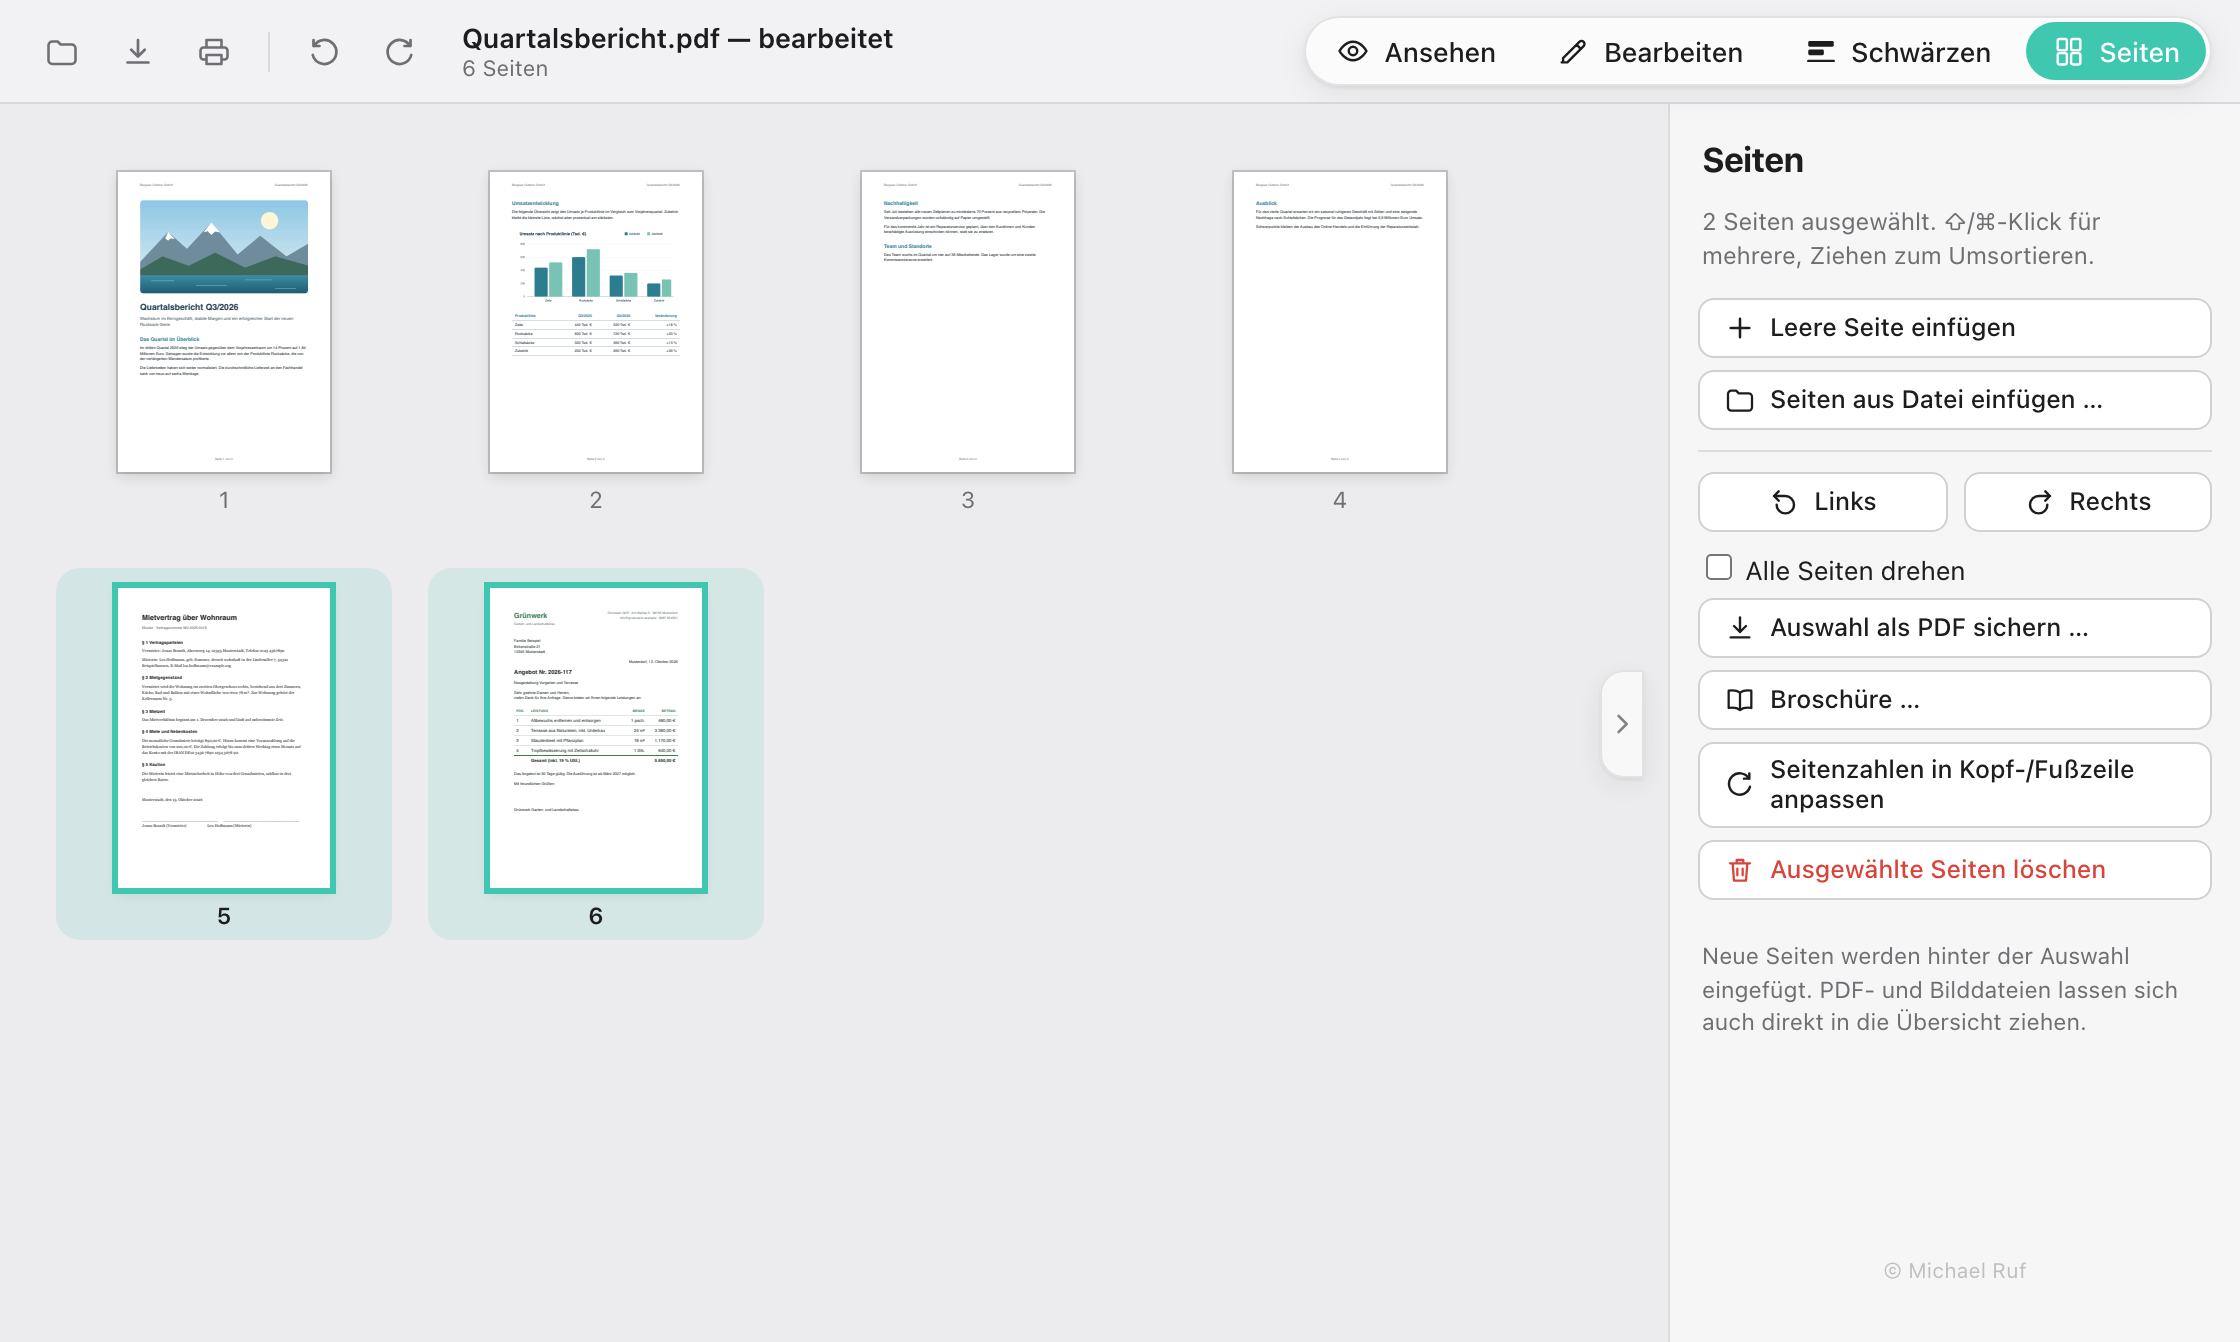Click the download icon in the toolbar
Screen dimensions: 2240x1342
click(138, 52)
